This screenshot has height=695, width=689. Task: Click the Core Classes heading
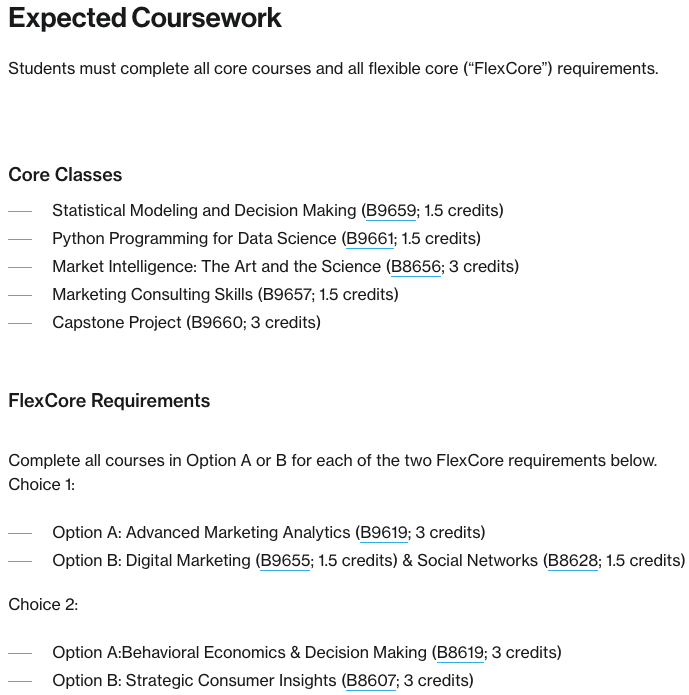[x=65, y=175]
